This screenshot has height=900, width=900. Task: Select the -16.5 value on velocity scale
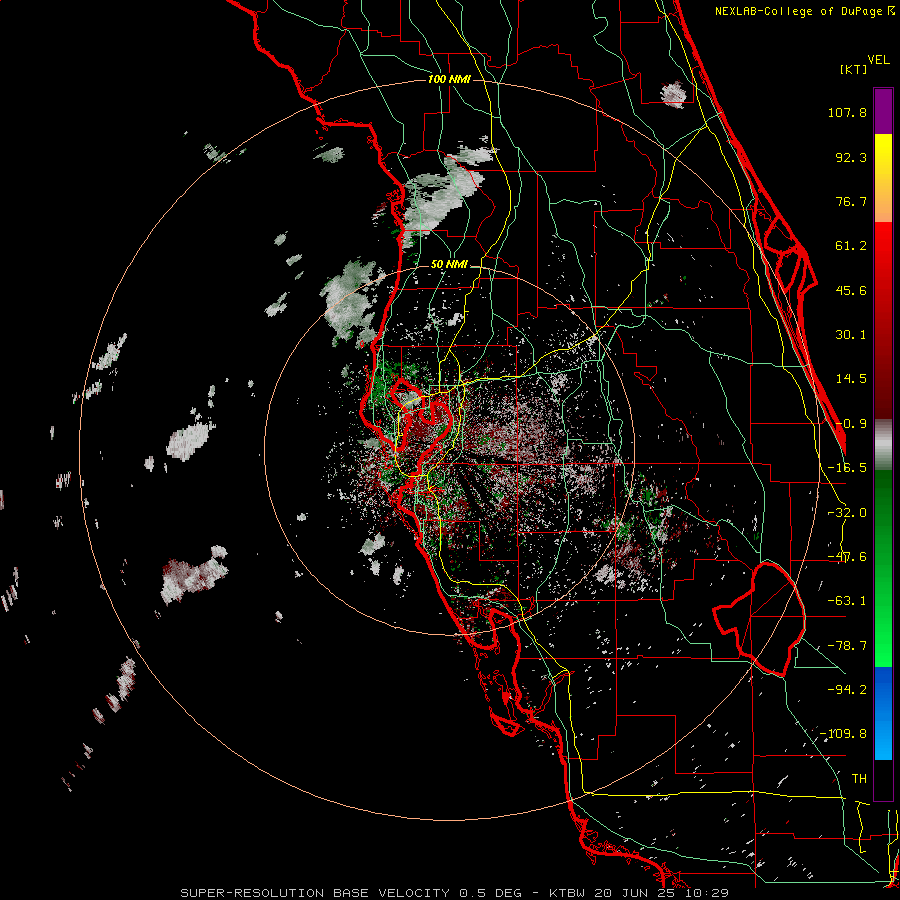tap(847, 468)
